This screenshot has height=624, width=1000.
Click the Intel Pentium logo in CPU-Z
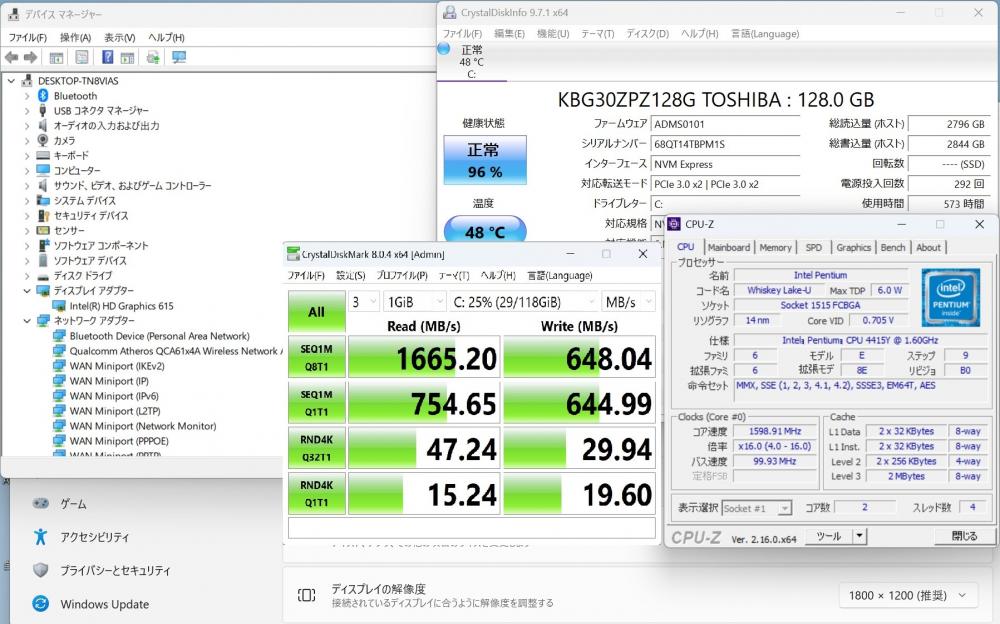coord(948,297)
